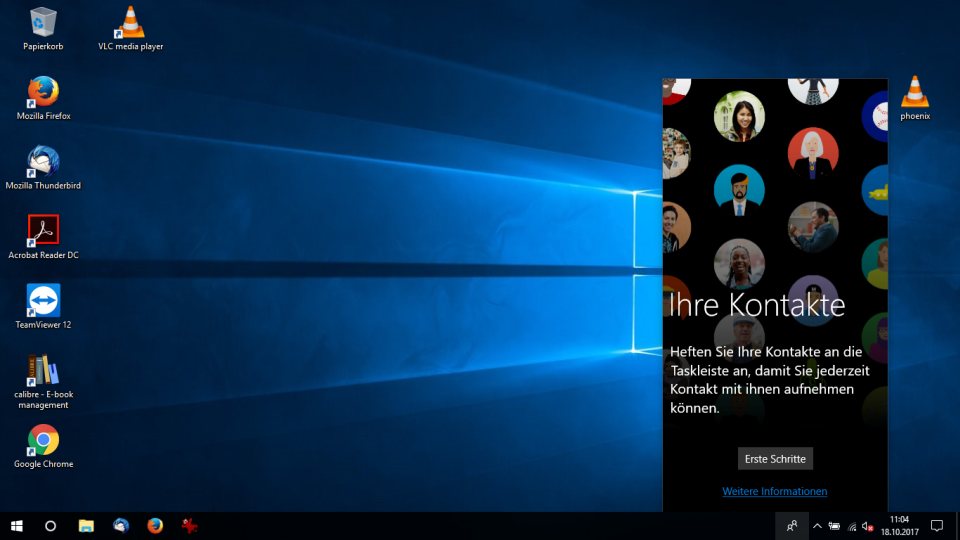This screenshot has height=540, width=960.
Task: Select the phoenix desktop icon
Action: coord(915,98)
